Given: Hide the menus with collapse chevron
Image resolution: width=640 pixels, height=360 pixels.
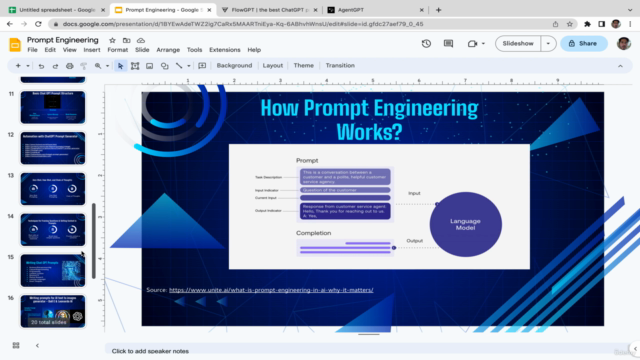Looking at the screenshot, I should tap(620, 66).
